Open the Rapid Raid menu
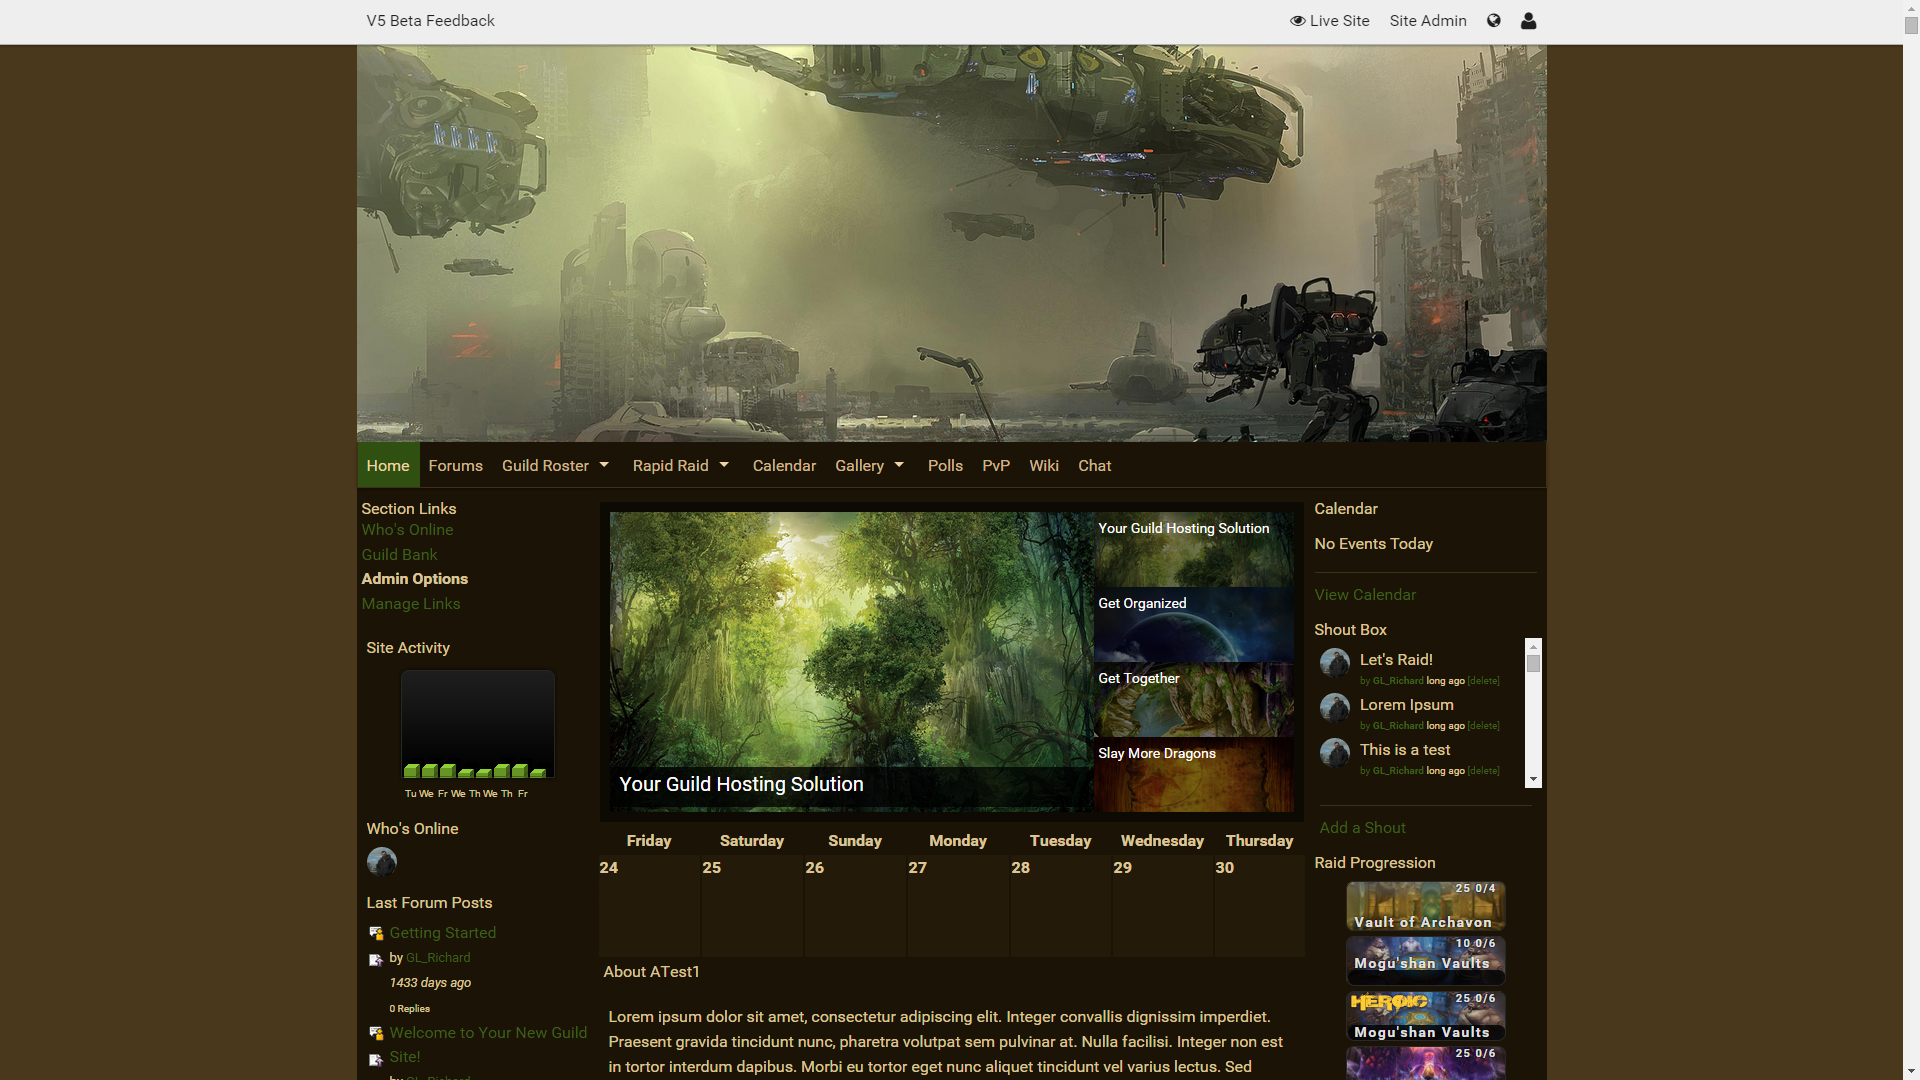This screenshot has width=1920, height=1080. 670,465
